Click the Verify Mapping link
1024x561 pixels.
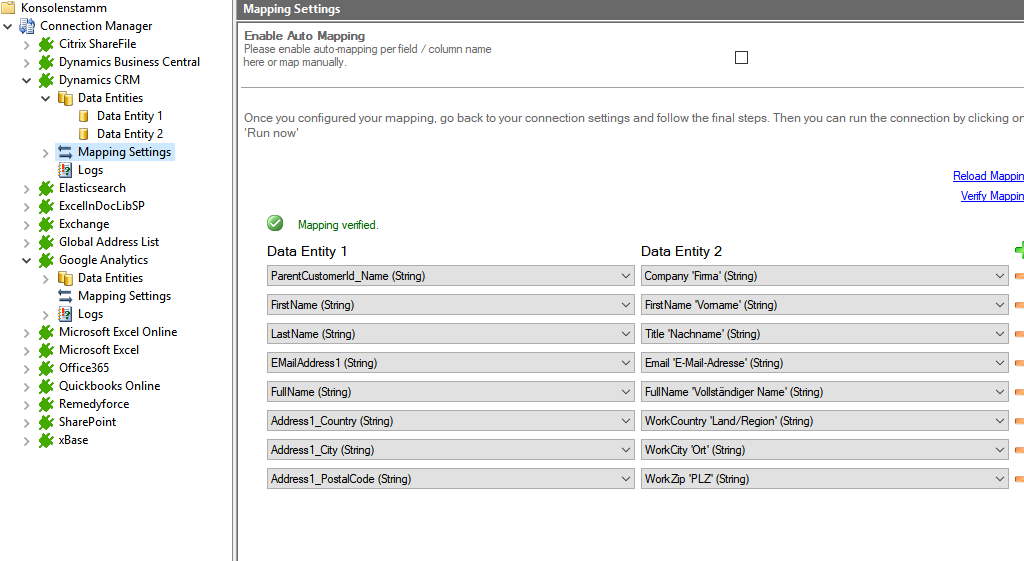991,196
